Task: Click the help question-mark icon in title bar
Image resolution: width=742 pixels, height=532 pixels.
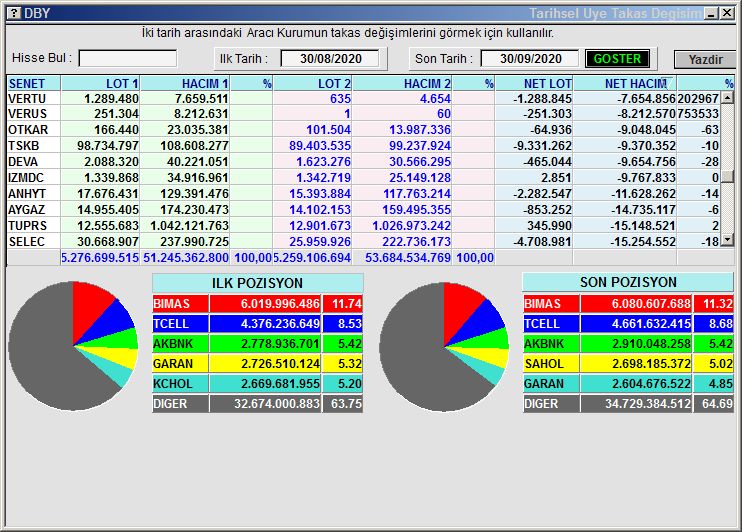Action: 15,13
